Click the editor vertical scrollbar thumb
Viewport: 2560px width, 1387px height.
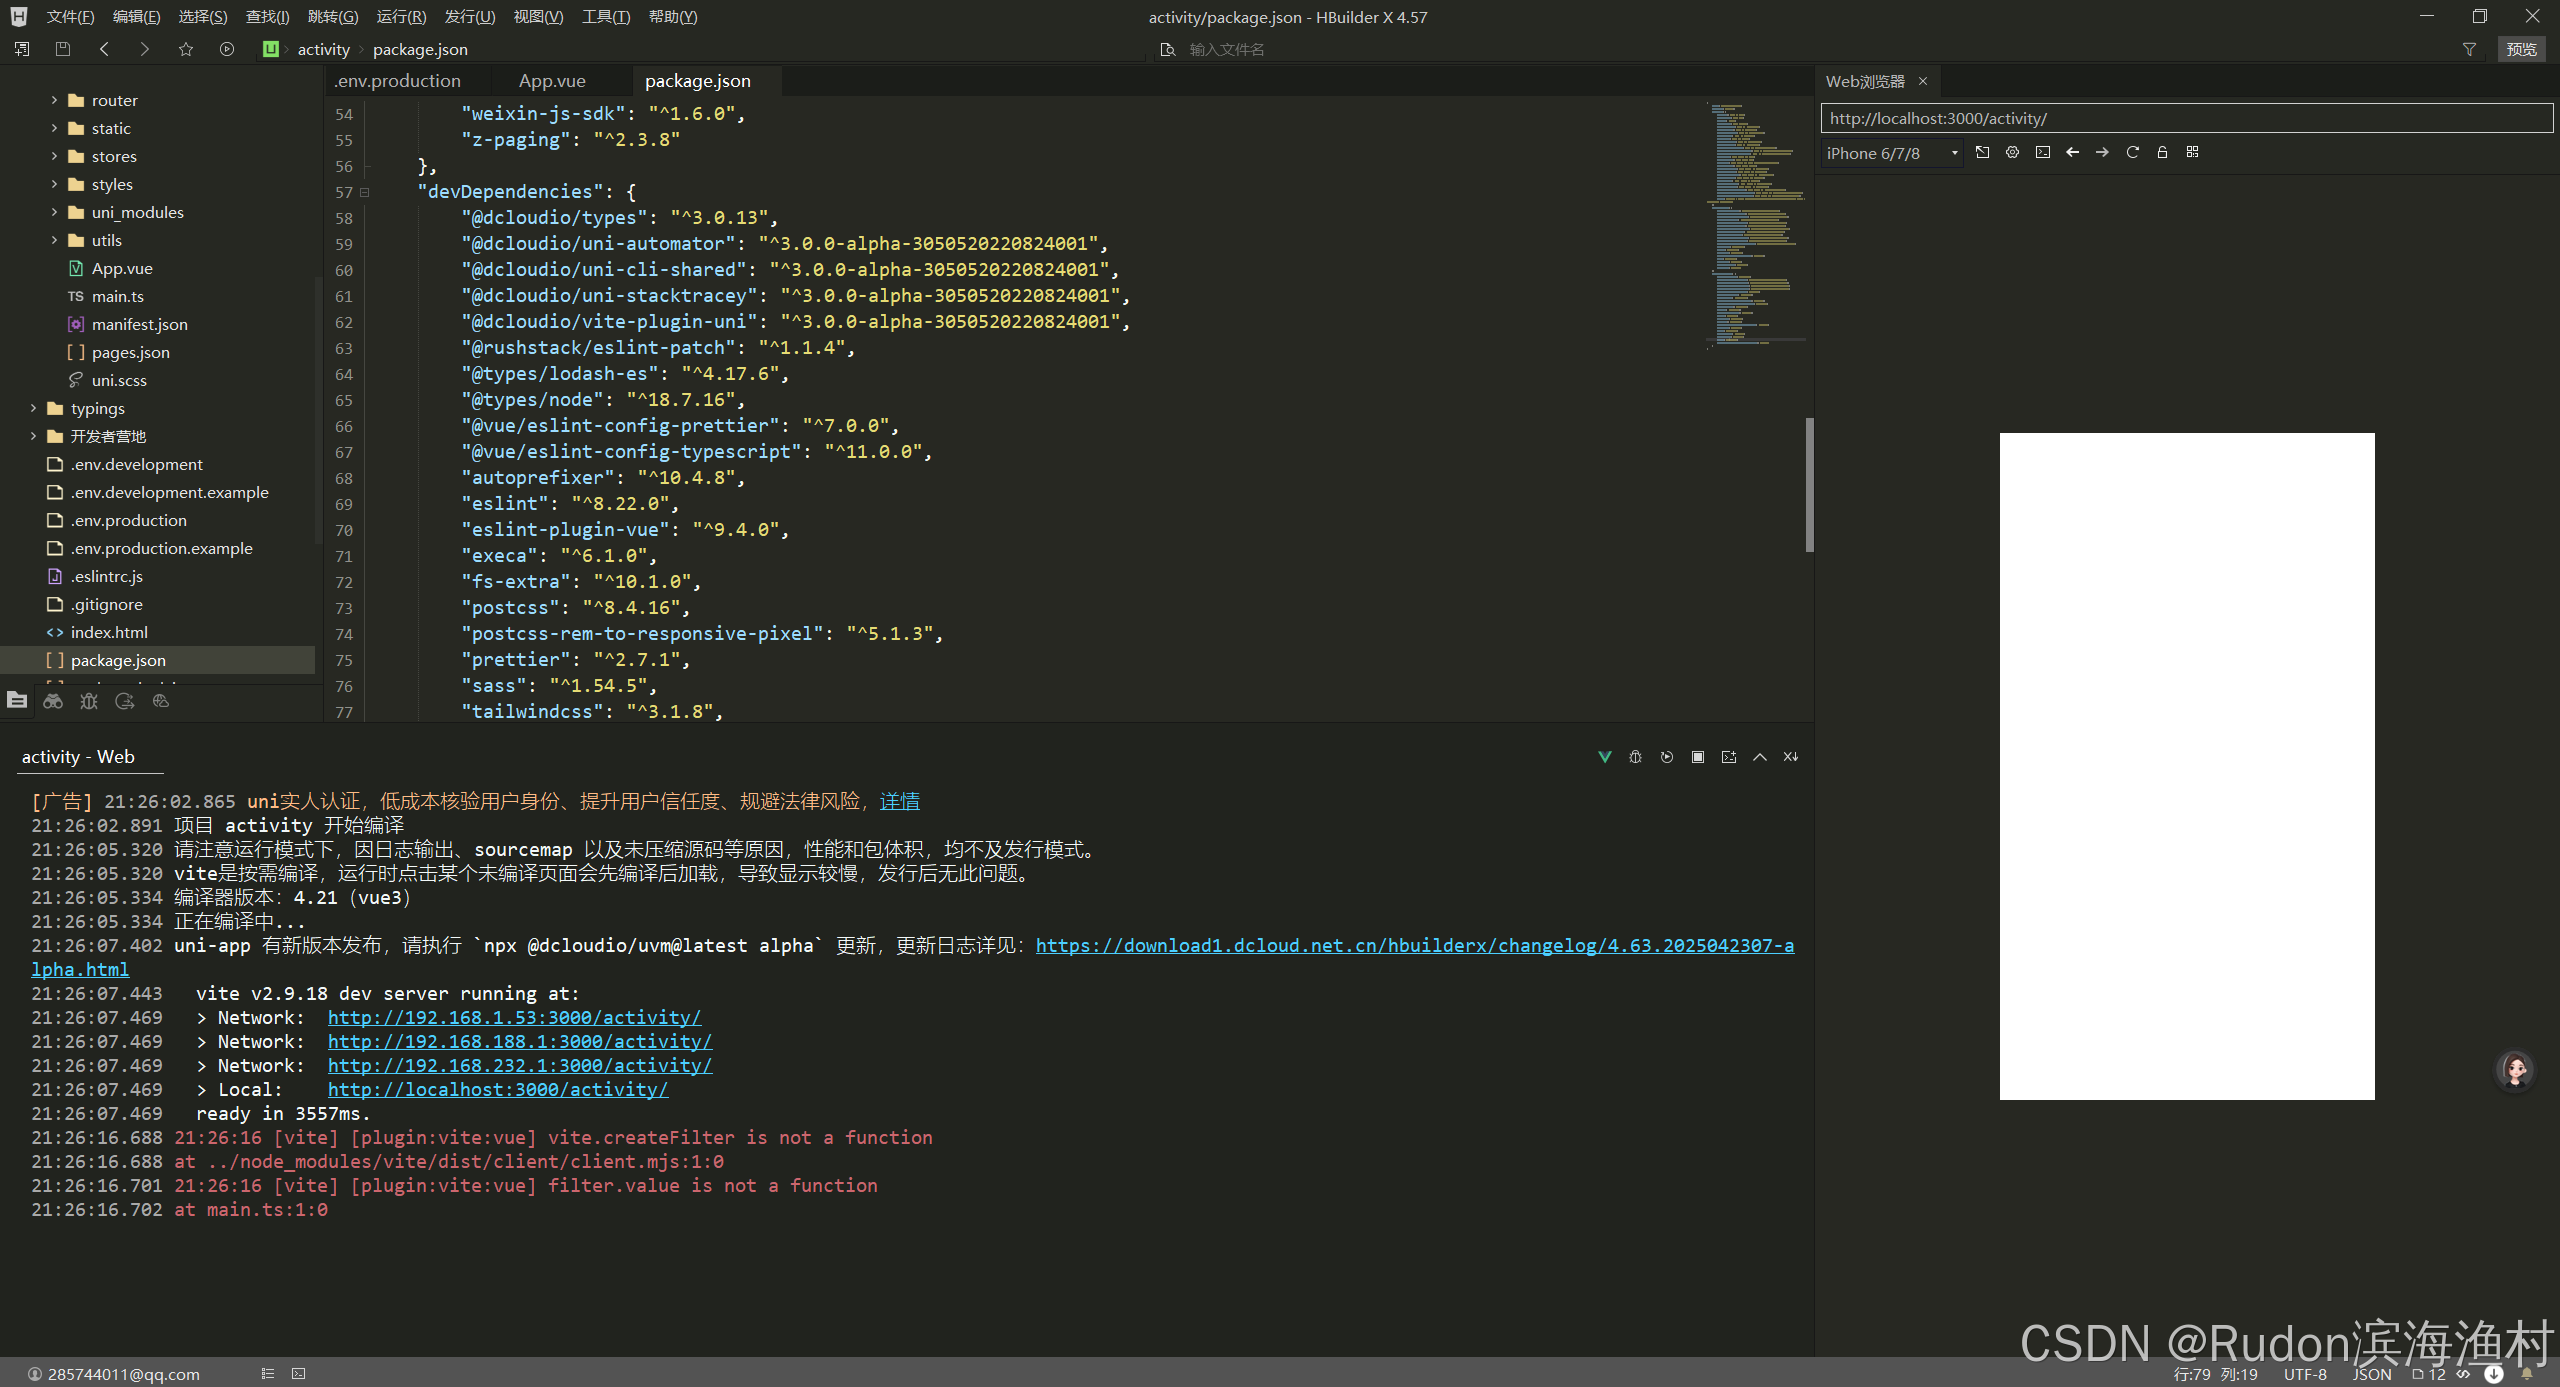tap(1809, 485)
